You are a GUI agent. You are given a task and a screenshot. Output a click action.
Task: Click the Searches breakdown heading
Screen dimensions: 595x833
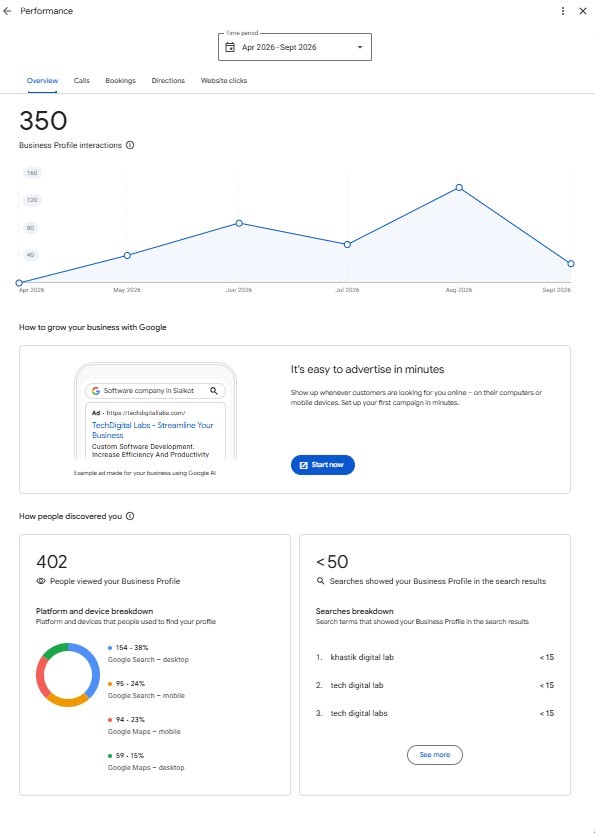click(354, 611)
